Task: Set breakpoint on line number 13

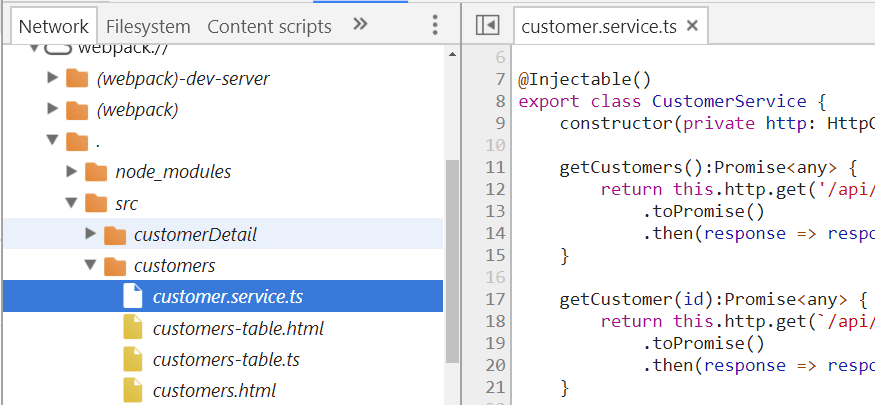Action: pos(495,211)
